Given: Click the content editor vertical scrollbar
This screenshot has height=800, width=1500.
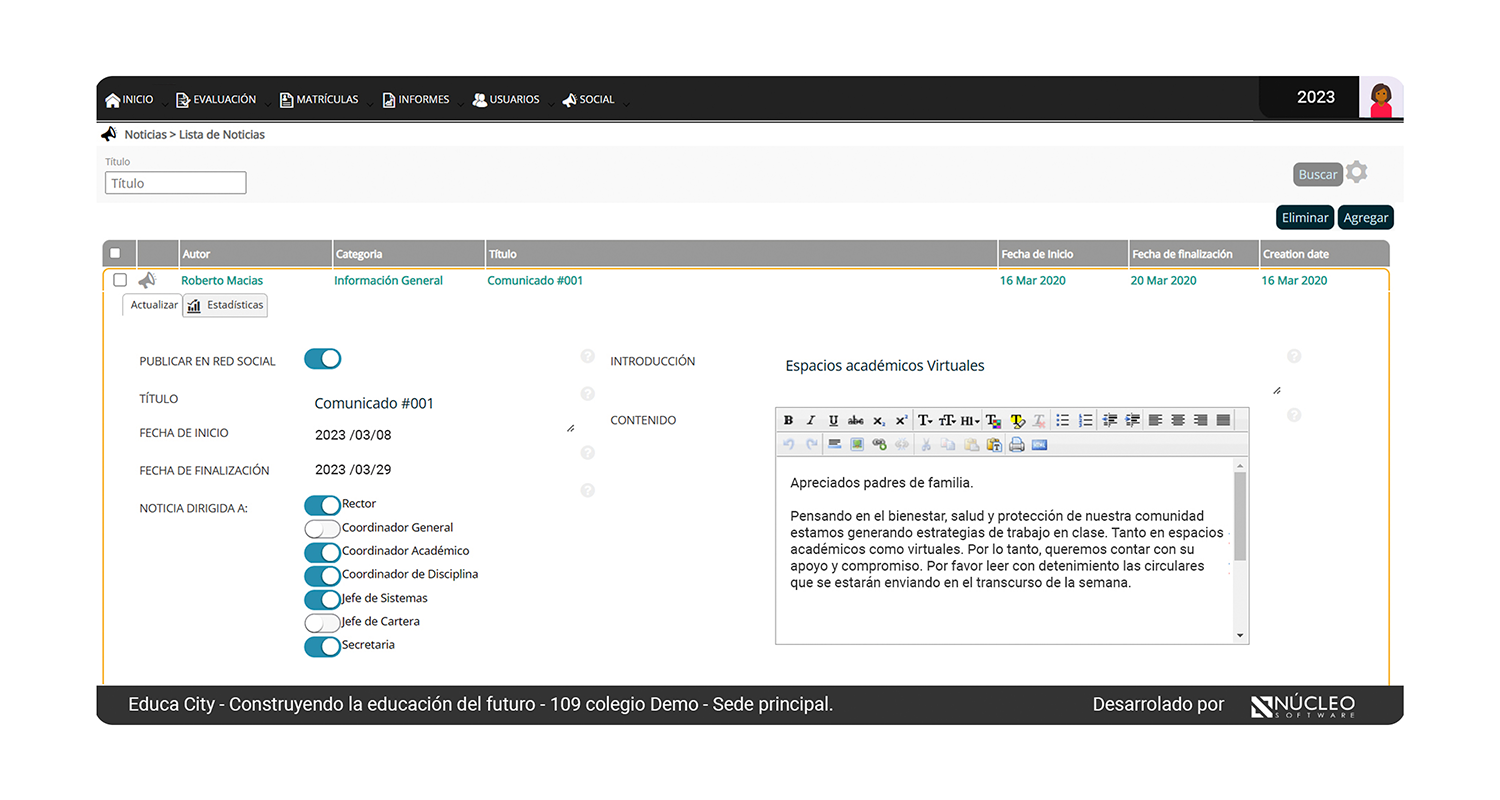Looking at the screenshot, I should tap(1240, 516).
